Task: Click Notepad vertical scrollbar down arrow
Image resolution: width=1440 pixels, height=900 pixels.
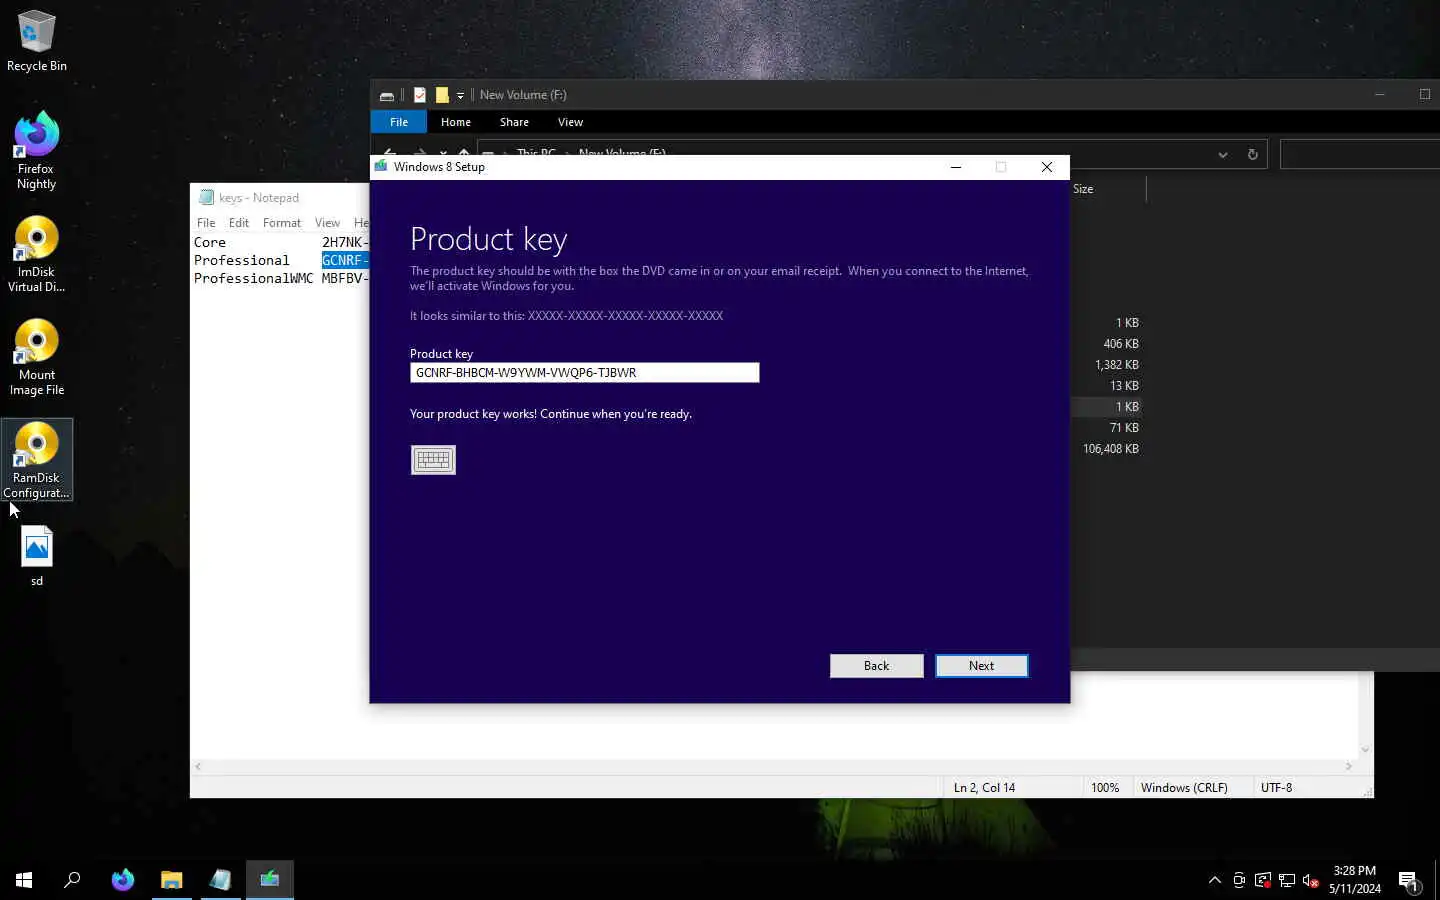Action: coord(1365,750)
